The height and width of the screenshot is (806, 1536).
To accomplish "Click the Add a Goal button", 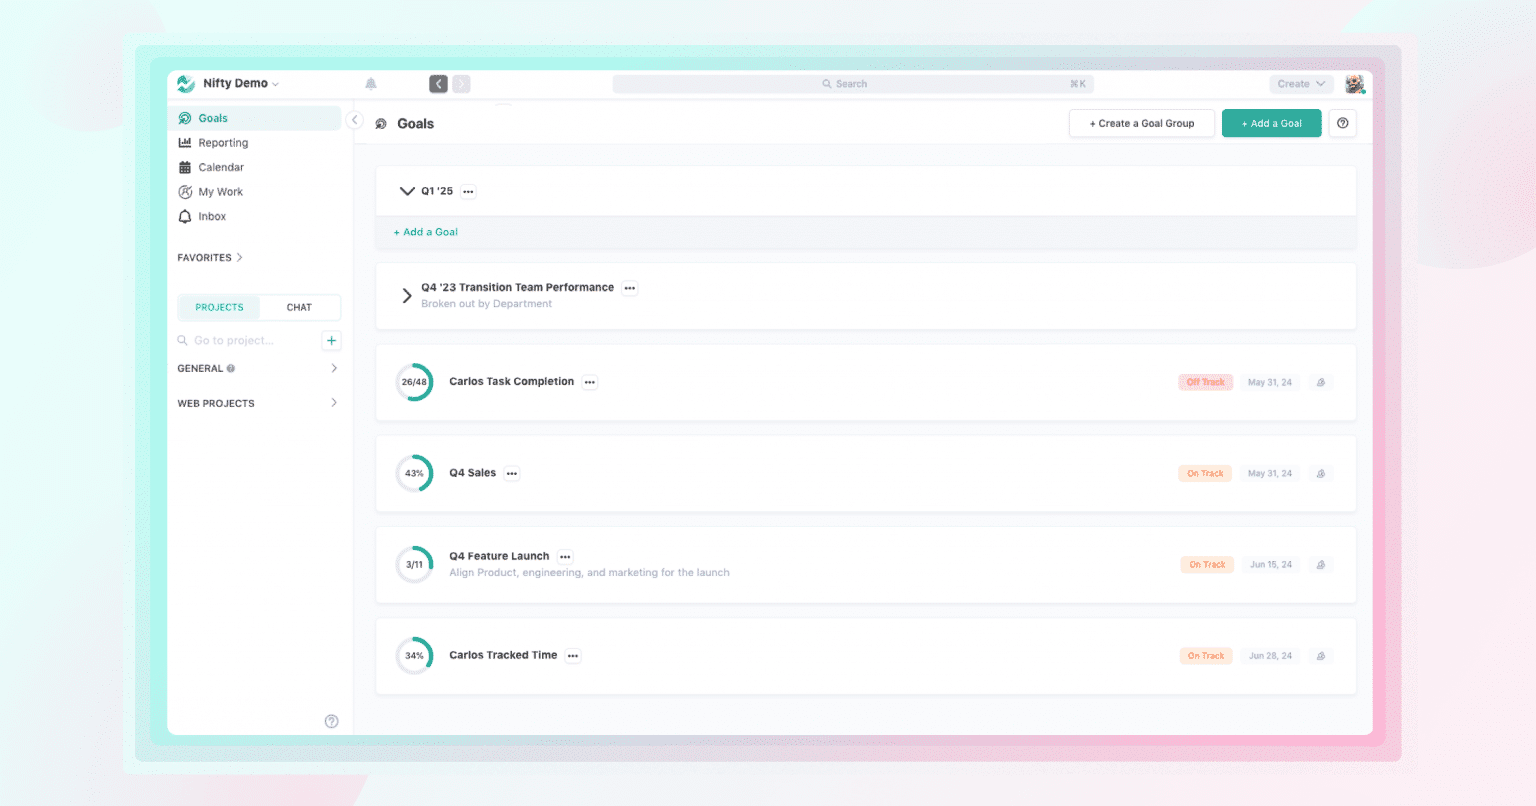I will click(1271, 122).
